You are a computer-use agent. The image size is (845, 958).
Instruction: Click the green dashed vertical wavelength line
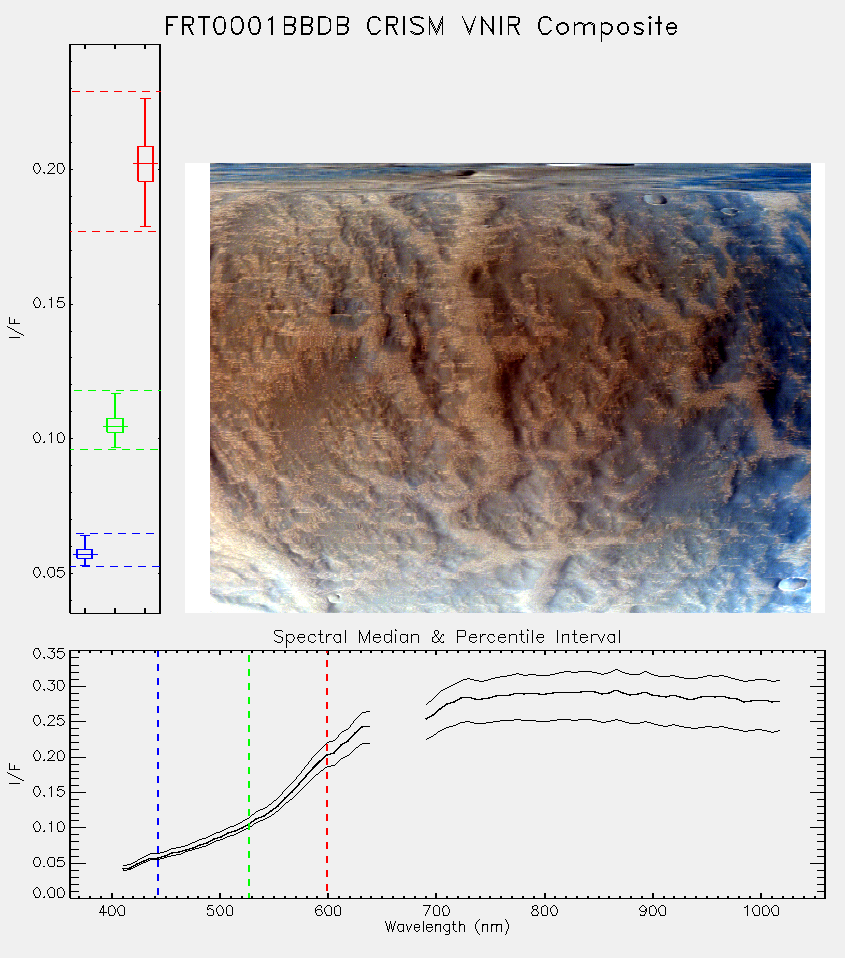pos(249,774)
